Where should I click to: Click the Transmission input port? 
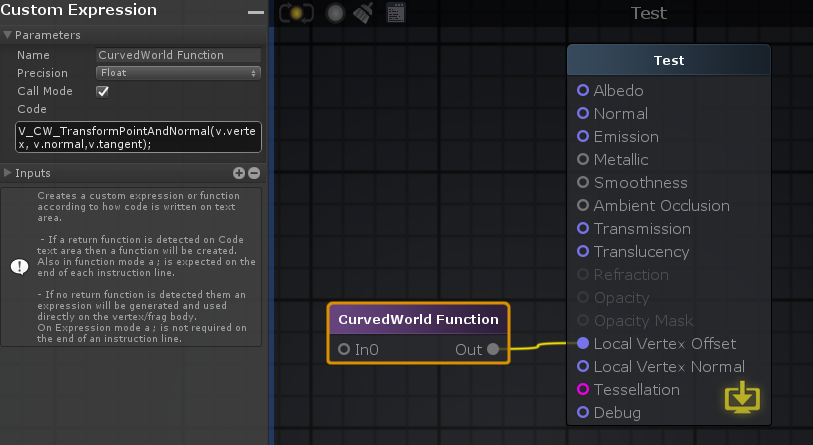click(x=583, y=228)
